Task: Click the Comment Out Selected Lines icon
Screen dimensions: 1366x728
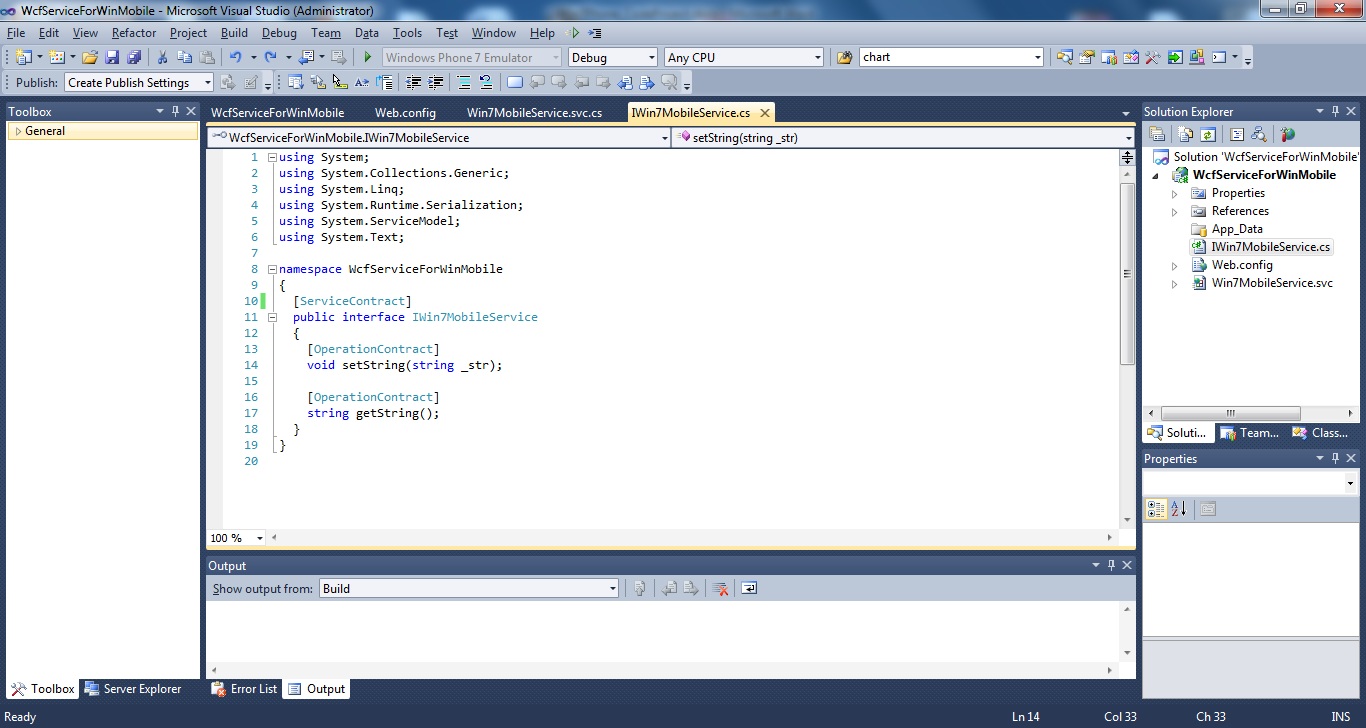Action: (464, 82)
